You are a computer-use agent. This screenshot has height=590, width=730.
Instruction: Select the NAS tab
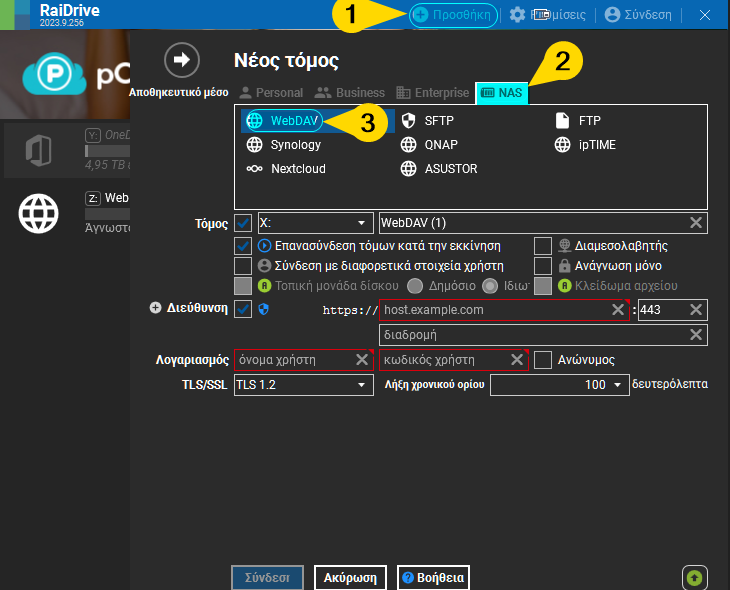(501, 93)
